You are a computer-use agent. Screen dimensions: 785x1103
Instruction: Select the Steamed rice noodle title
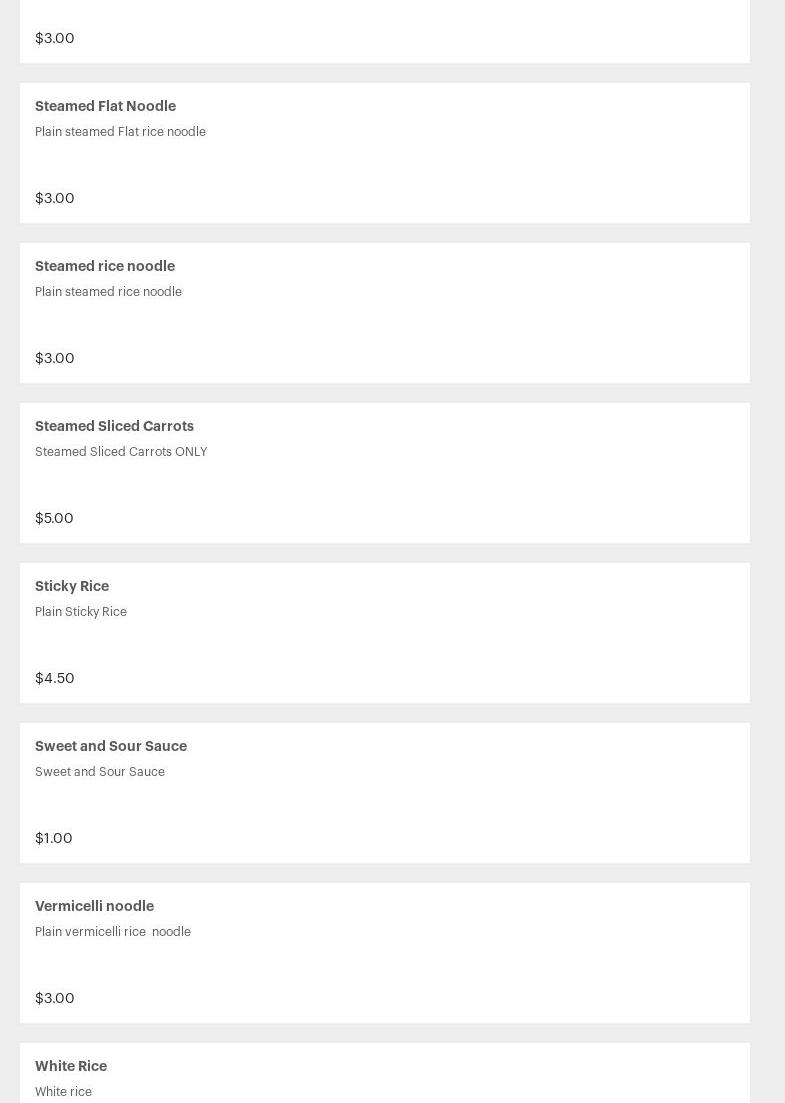(x=105, y=266)
